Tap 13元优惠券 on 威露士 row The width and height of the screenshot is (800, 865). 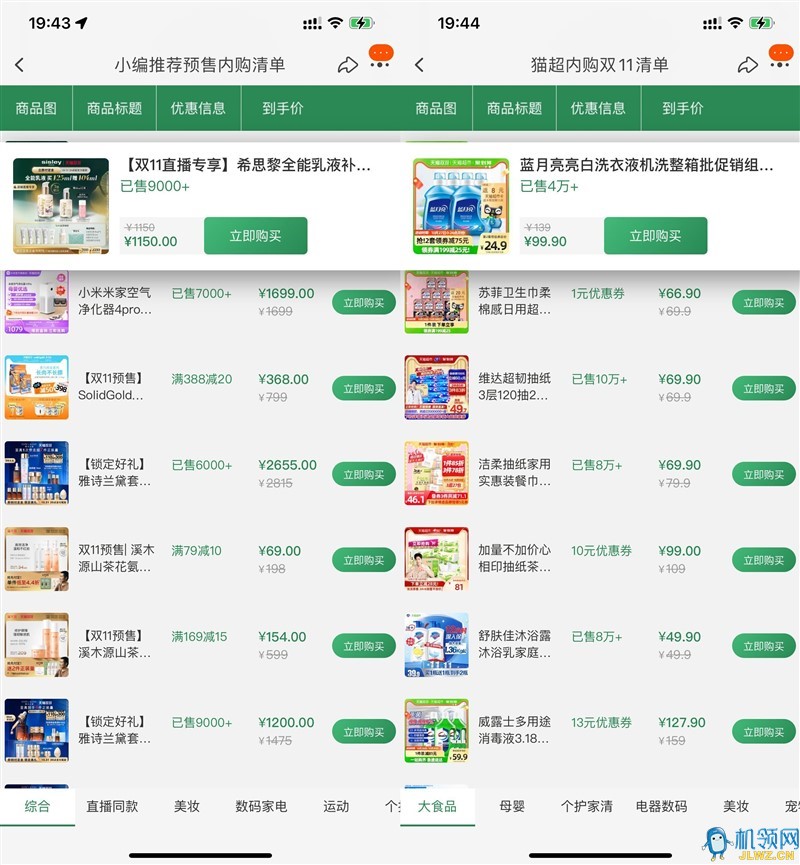point(601,723)
